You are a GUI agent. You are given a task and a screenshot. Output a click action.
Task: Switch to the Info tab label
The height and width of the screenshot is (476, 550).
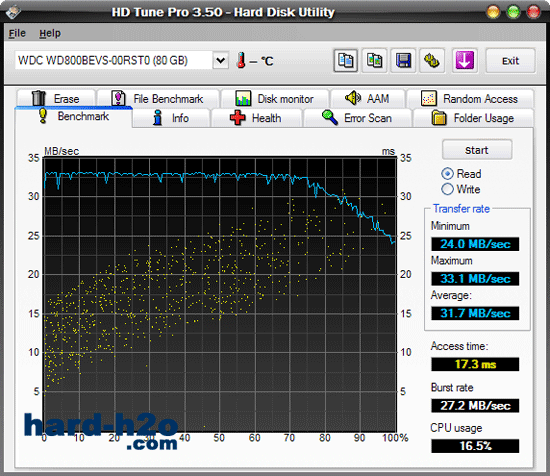180,118
